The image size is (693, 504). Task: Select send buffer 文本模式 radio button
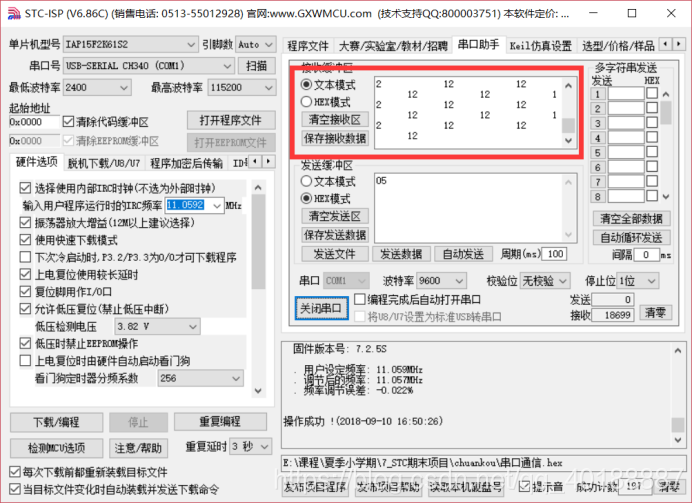point(306,181)
